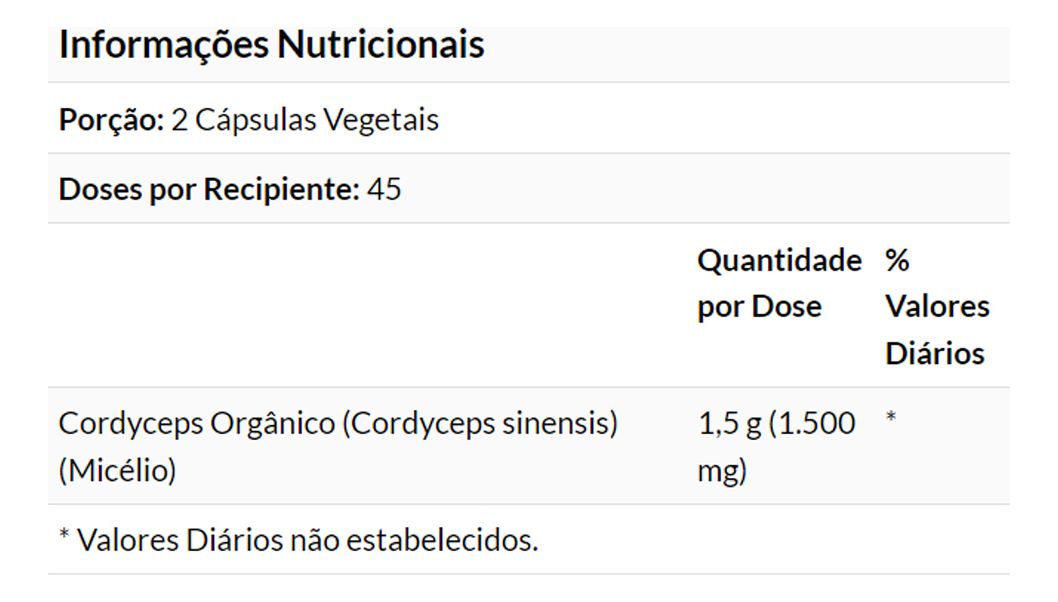Select the '(Cordyceps sinensis)' scientific name
The image size is (1058, 602).
coord(480,423)
